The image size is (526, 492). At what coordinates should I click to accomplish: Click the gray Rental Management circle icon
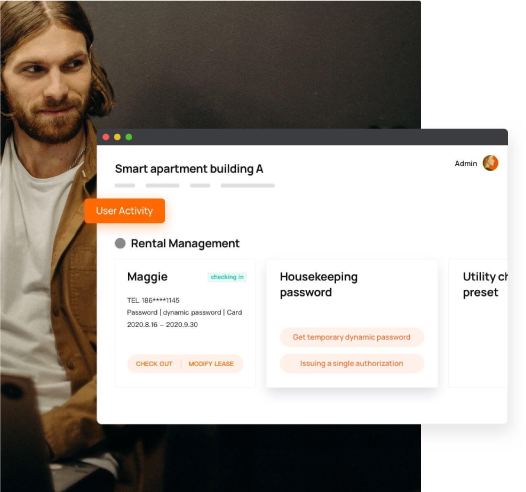pos(120,243)
